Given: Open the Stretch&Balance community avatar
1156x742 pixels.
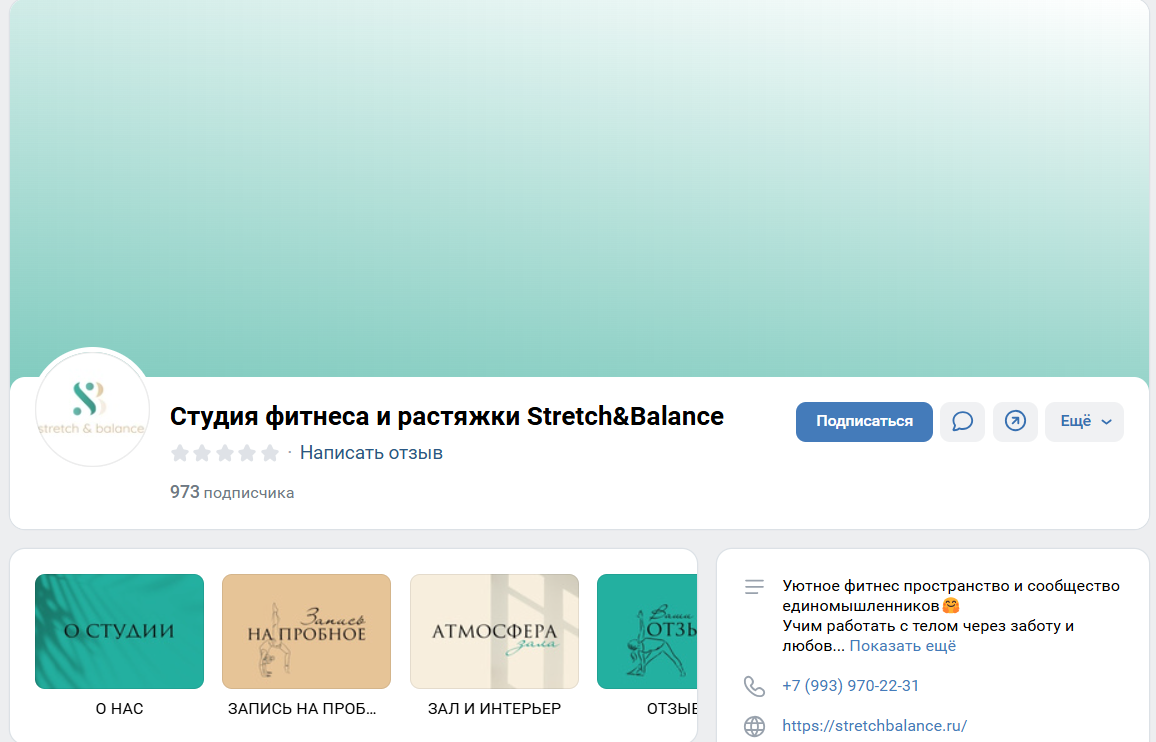Looking at the screenshot, I should 92,408.
